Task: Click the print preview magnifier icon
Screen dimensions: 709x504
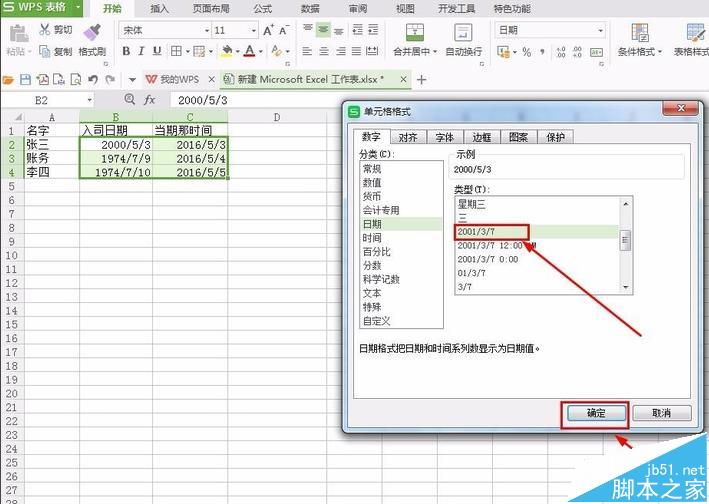Action: pos(76,80)
